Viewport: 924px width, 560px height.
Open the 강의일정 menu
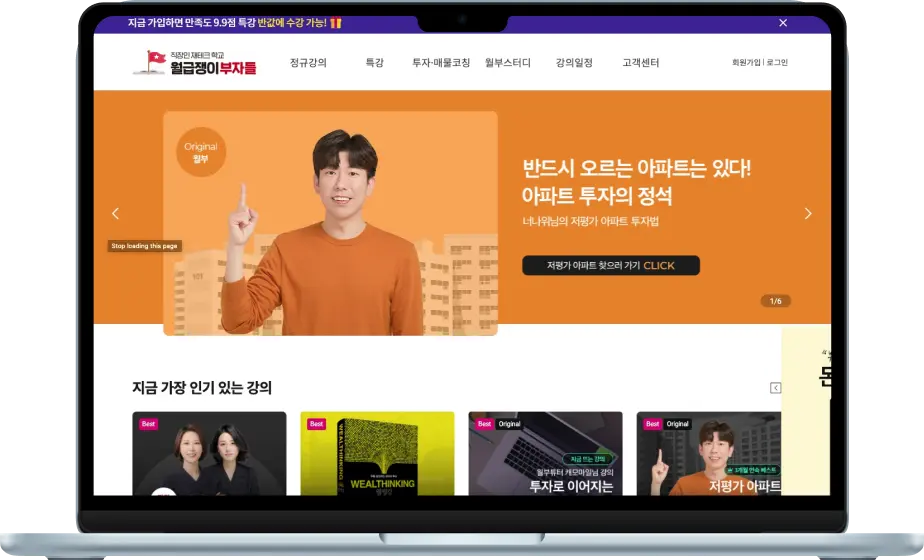pos(574,62)
